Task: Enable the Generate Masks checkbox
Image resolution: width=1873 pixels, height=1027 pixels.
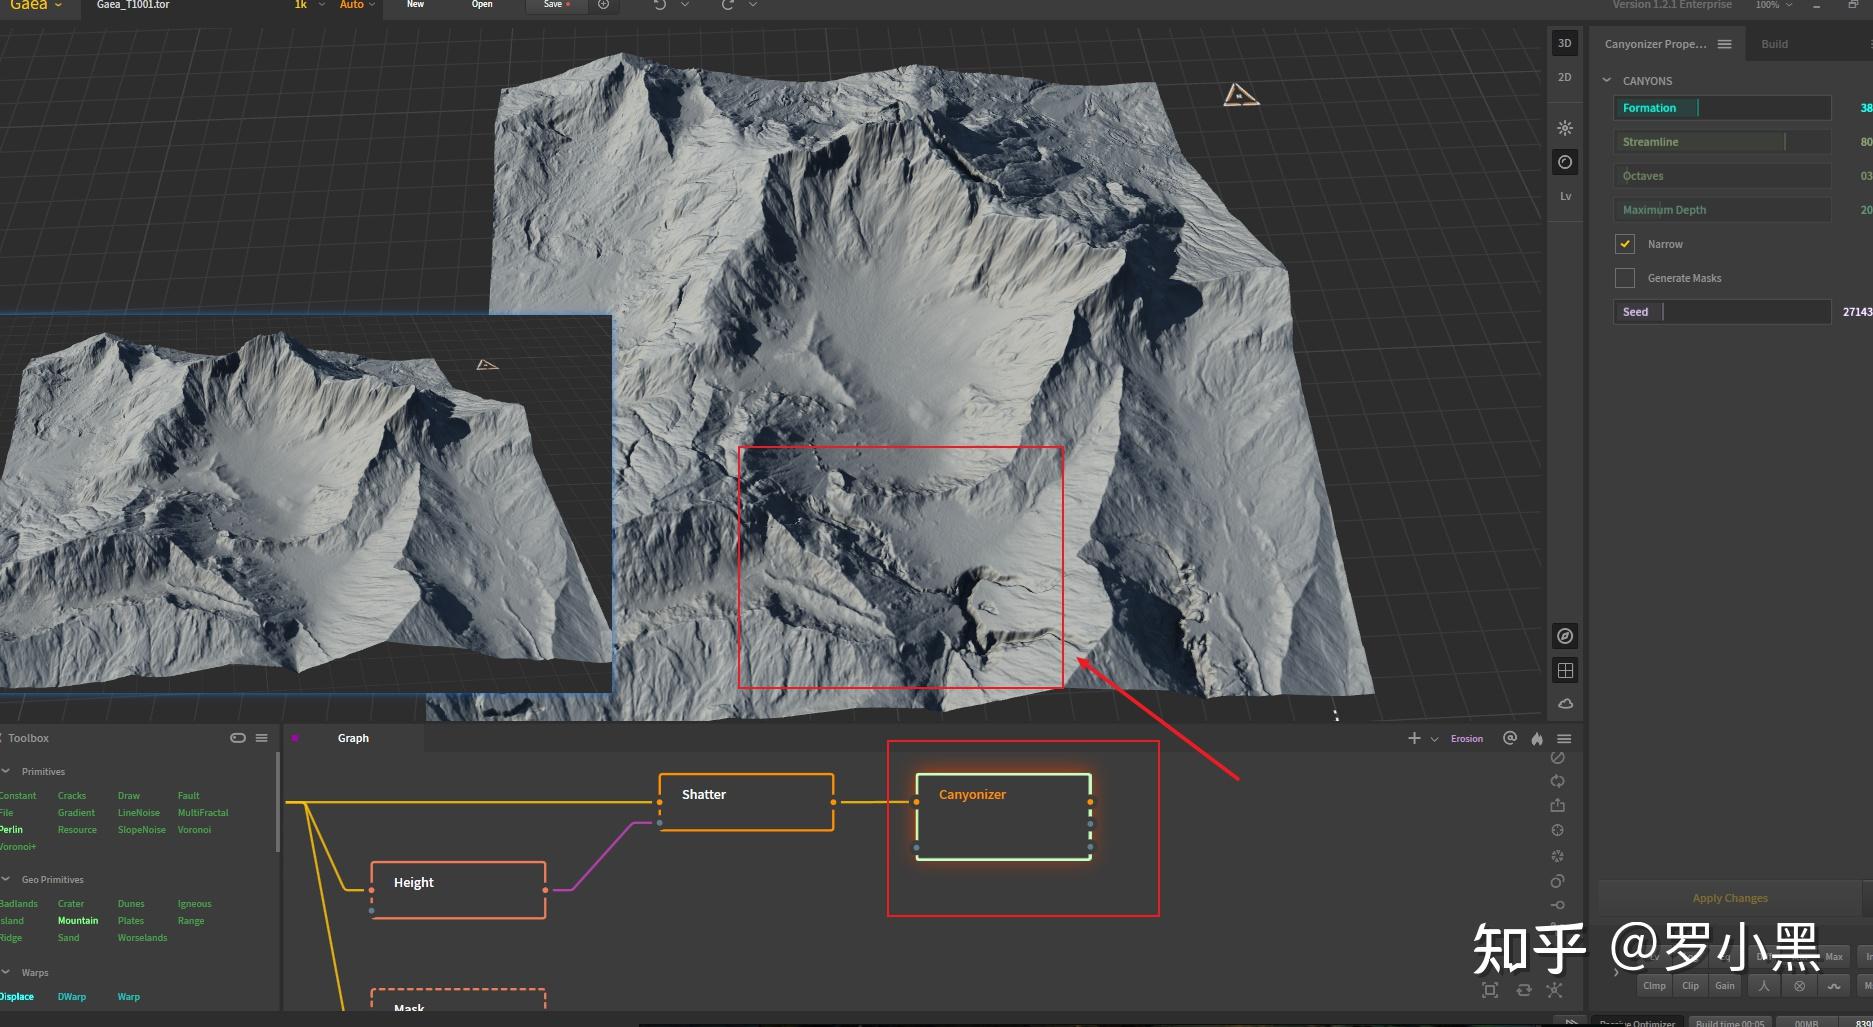Action: tap(1625, 278)
